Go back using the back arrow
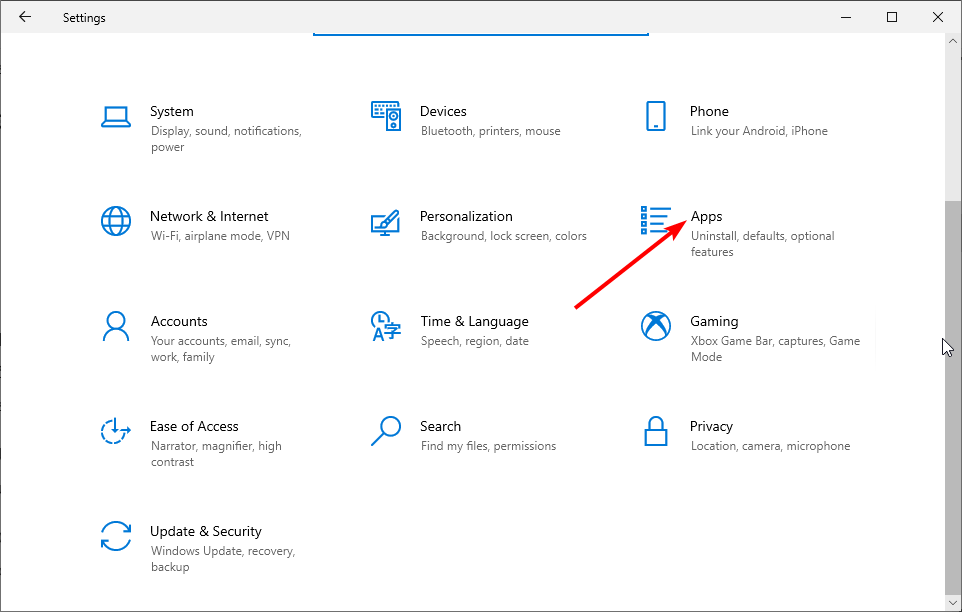The width and height of the screenshot is (962, 612). tap(25, 17)
